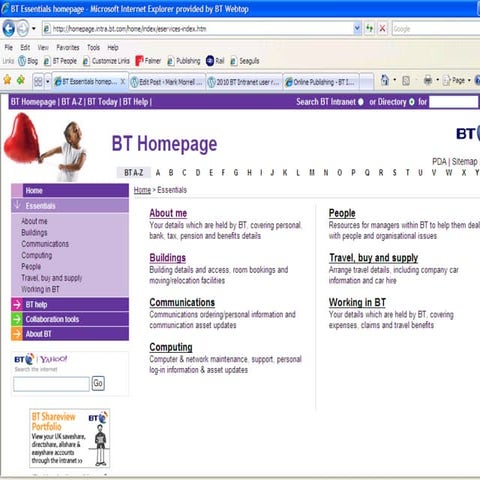Switch to Edit Post - Mark Morrell tab

(x=167, y=82)
